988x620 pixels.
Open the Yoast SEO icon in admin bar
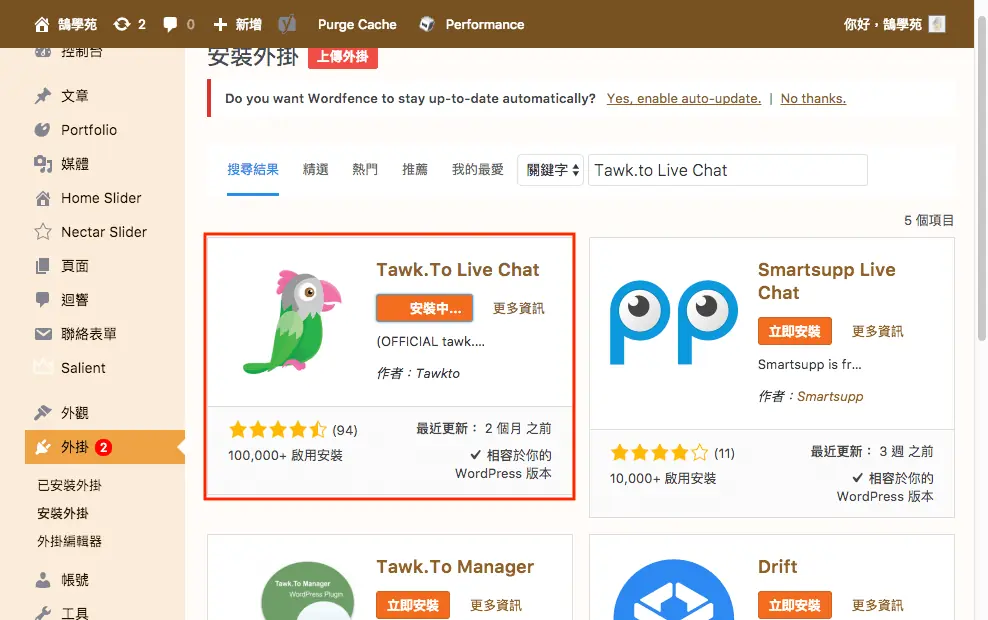coord(287,24)
